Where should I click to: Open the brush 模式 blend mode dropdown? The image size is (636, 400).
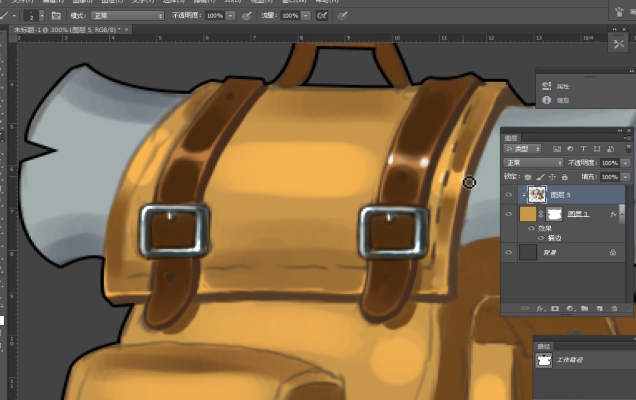(127, 16)
